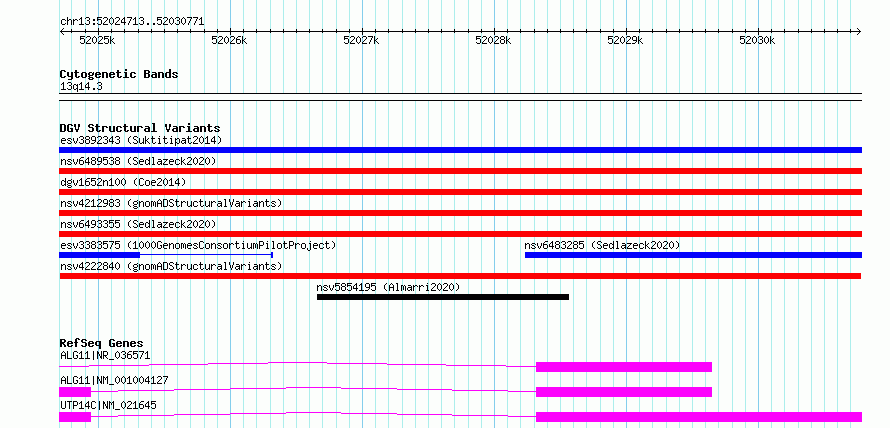890x428 pixels.
Task: Select the ALG11|NR_036571 gene label
Action: click(105, 356)
